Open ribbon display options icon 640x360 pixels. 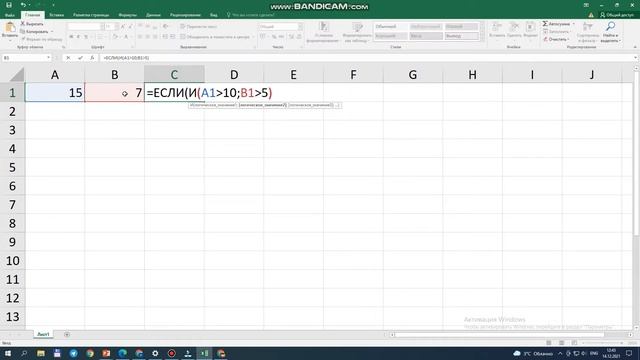click(586, 5)
